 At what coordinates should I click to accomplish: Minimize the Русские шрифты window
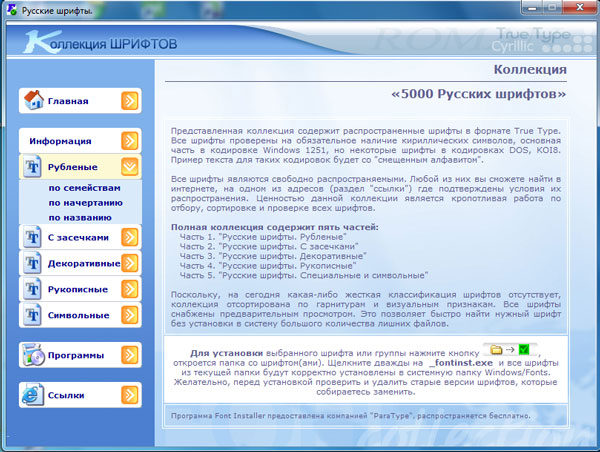click(533, 7)
